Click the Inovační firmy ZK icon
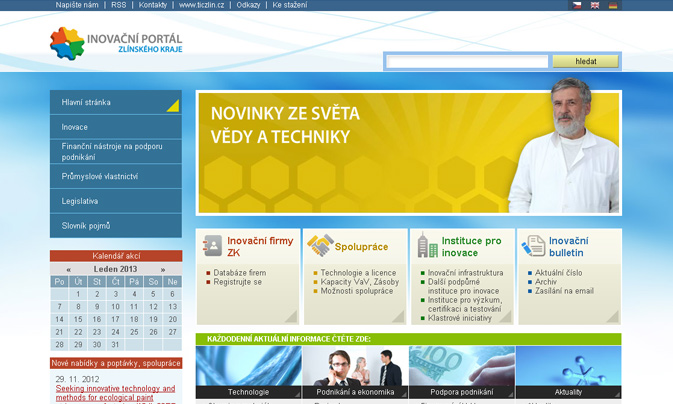 (212, 246)
